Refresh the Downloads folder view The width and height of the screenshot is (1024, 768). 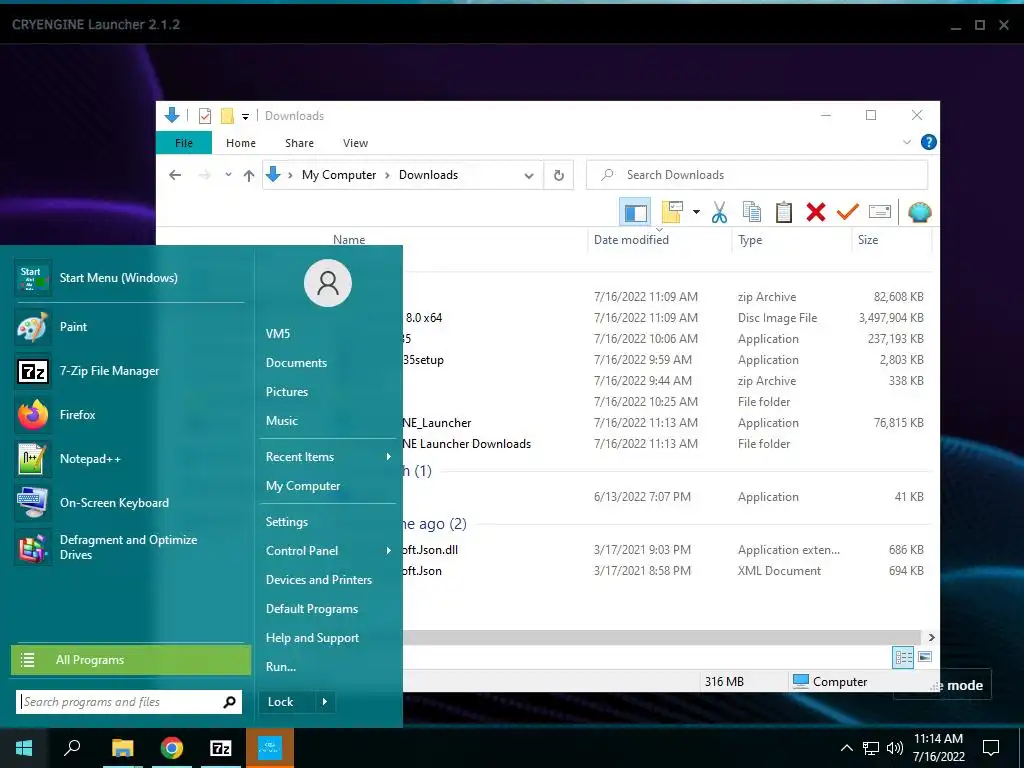pyautogui.click(x=558, y=175)
